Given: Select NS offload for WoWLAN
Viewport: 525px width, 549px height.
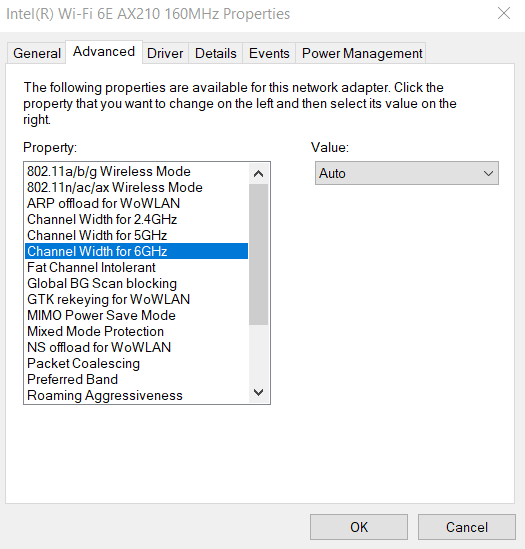Looking at the screenshot, I should pyautogui.click(x=136, y=347).
